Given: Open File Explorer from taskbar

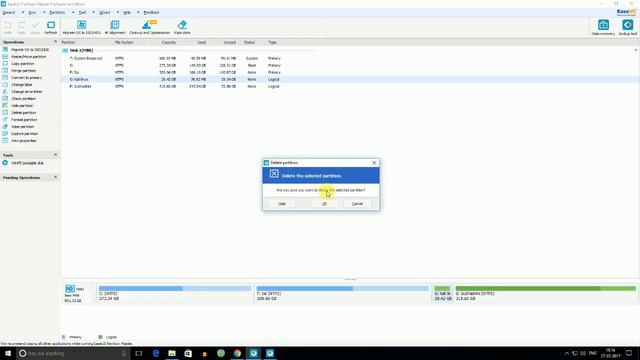Looking at the screenshot, I should point(172,353).
